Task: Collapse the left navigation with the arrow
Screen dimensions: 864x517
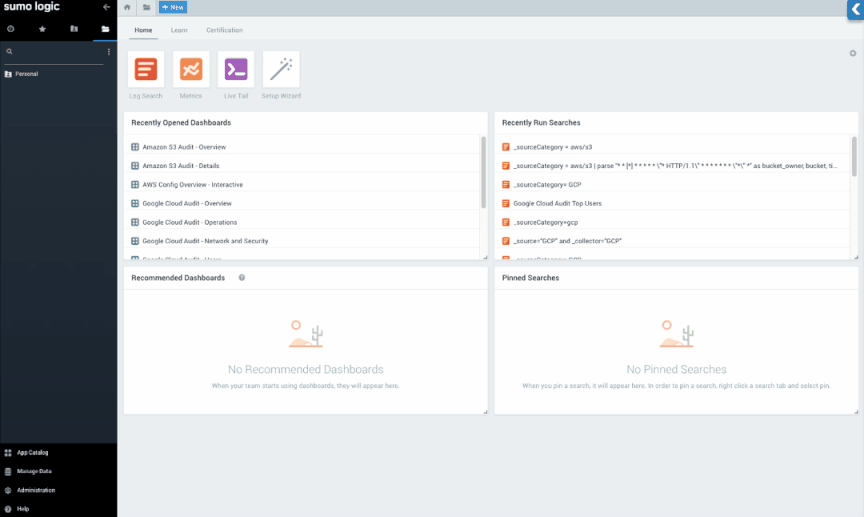Action: tap(106, 7)
